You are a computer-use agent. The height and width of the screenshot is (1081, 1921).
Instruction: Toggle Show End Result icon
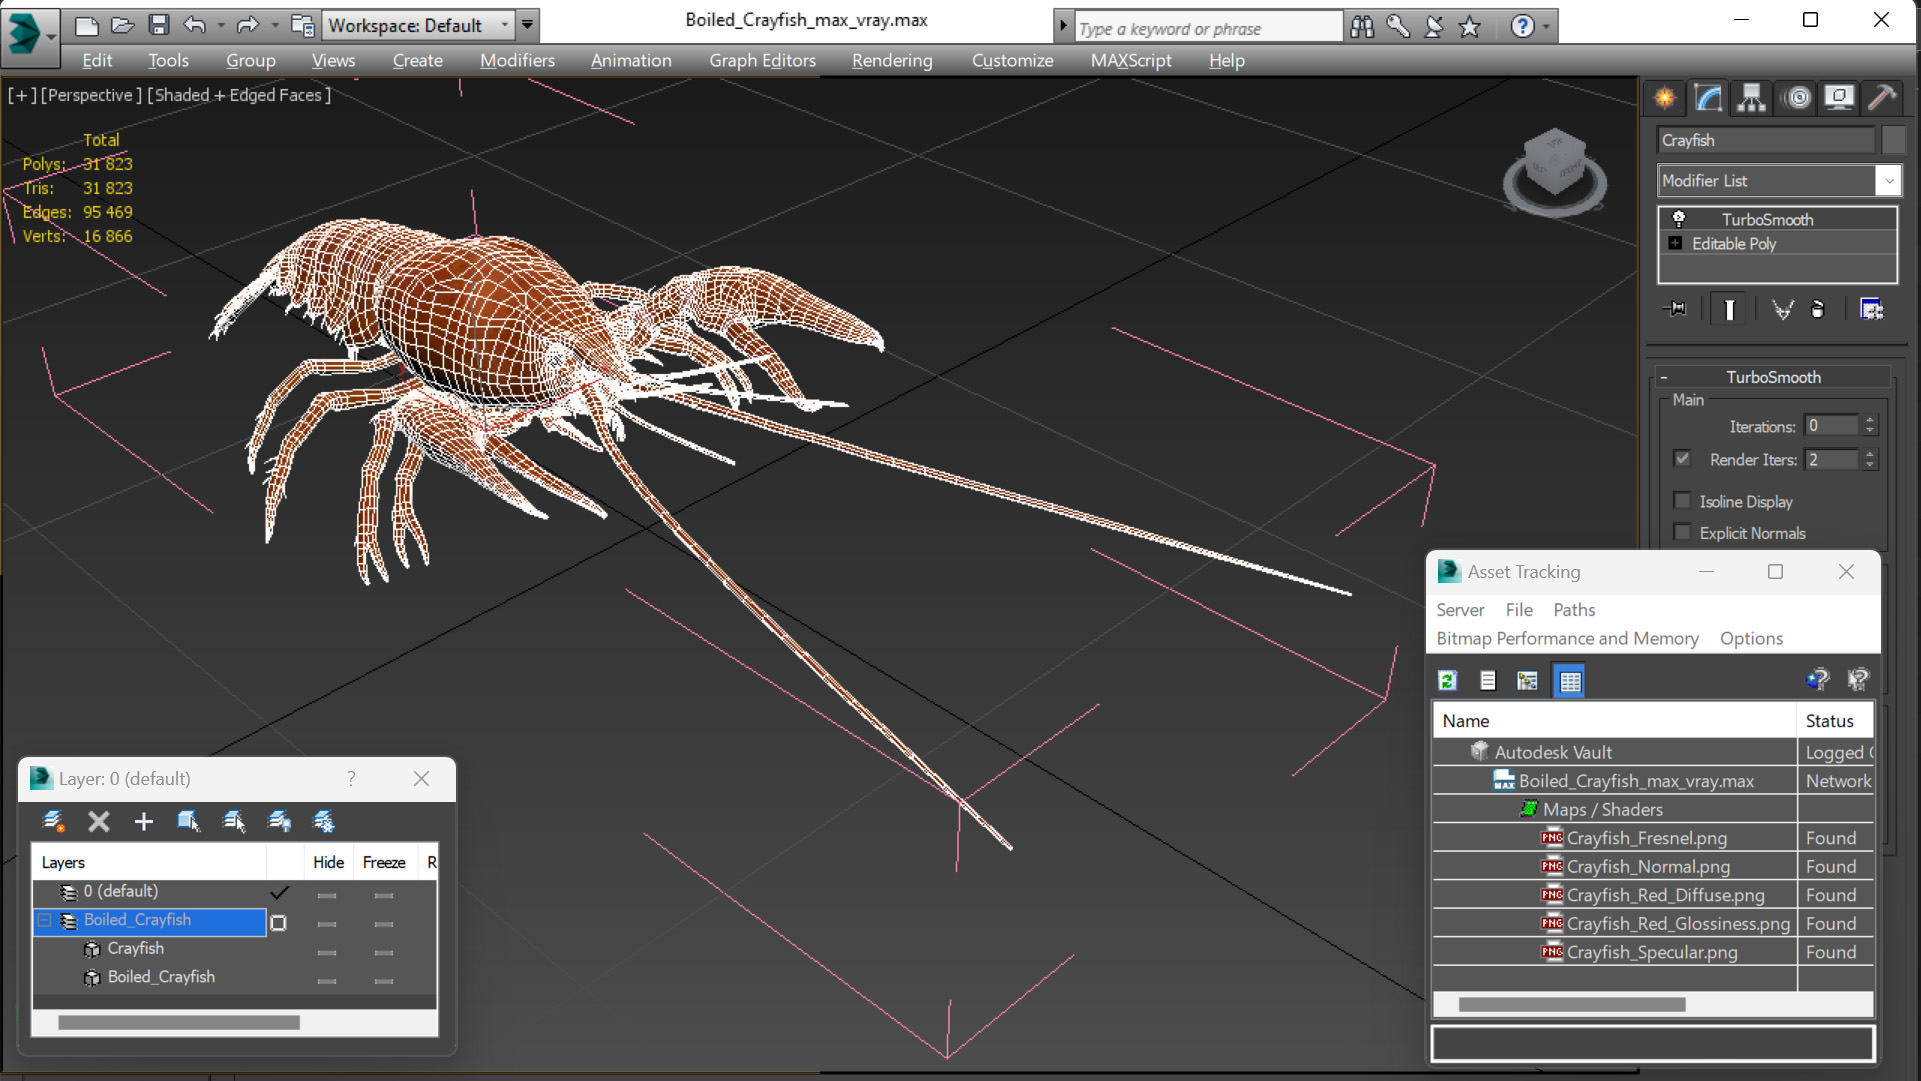pos(1729,309)
